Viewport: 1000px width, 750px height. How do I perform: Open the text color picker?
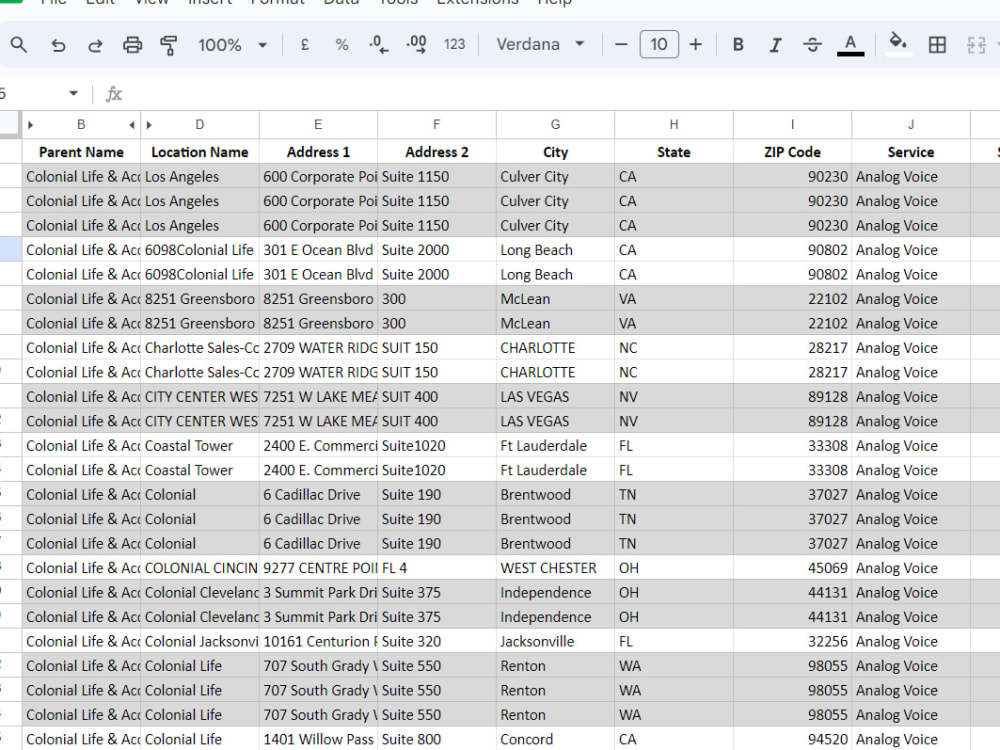(x=850, y=45)
